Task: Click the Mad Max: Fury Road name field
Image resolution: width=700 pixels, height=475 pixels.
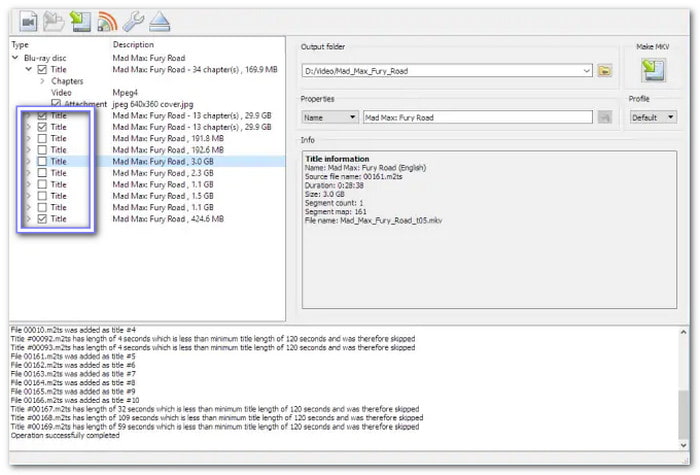Action: tap(478, 117)
